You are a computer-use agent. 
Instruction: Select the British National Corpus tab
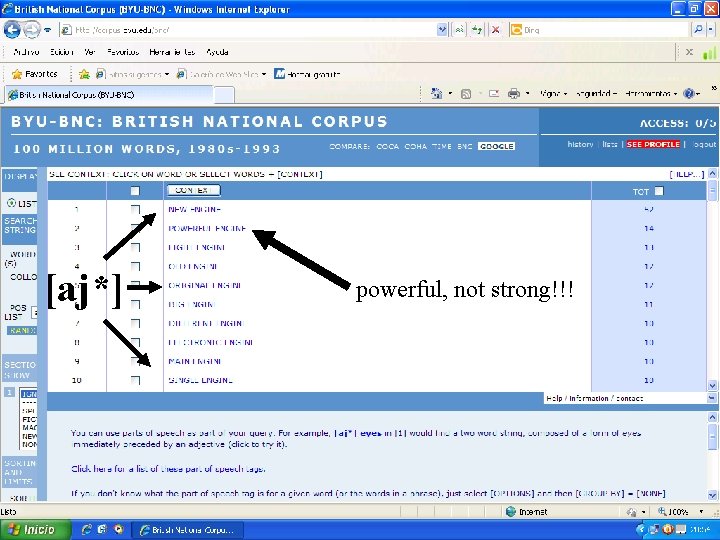(109, 95)
